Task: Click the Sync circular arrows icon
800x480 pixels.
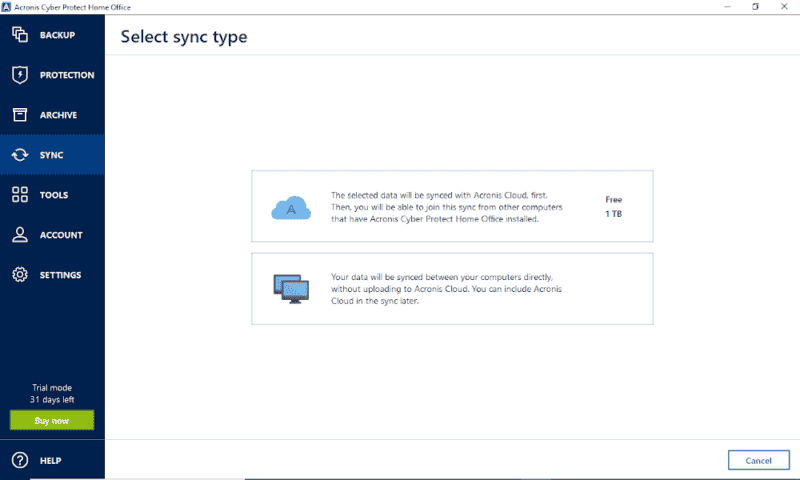Action: [x=20, y=155]
